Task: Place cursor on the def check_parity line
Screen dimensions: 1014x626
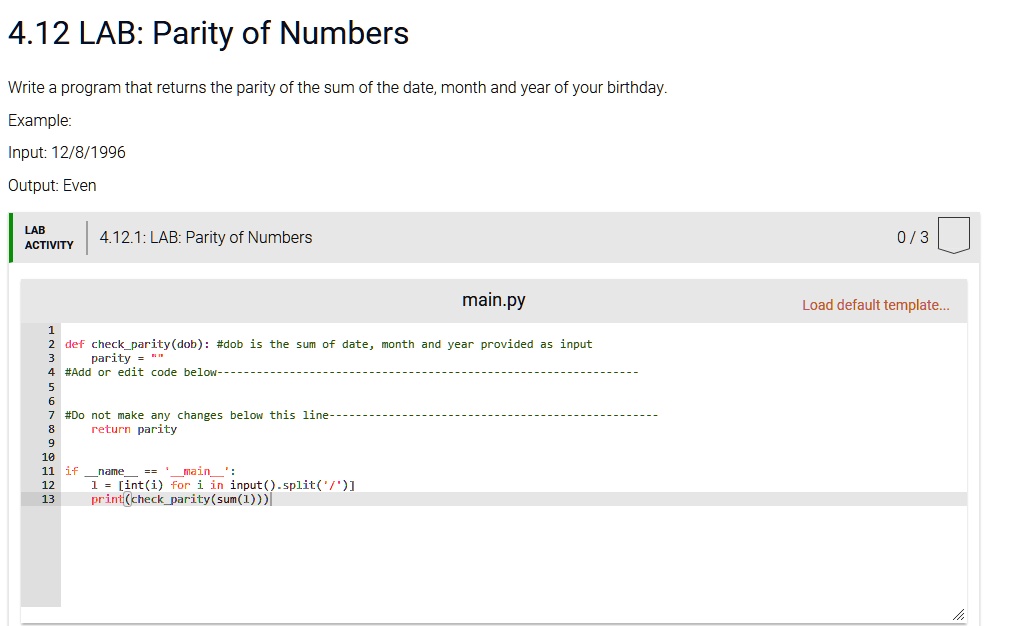Action: click(x=328, y=344)
